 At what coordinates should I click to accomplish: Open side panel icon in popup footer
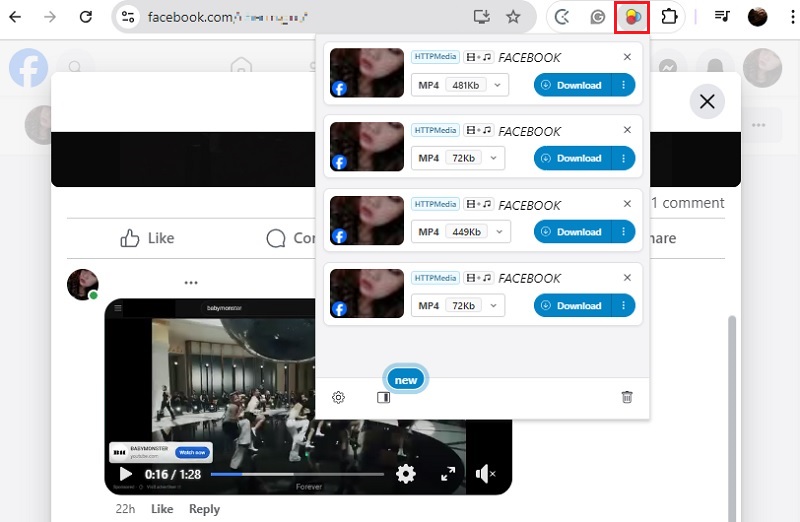(383, 397)
